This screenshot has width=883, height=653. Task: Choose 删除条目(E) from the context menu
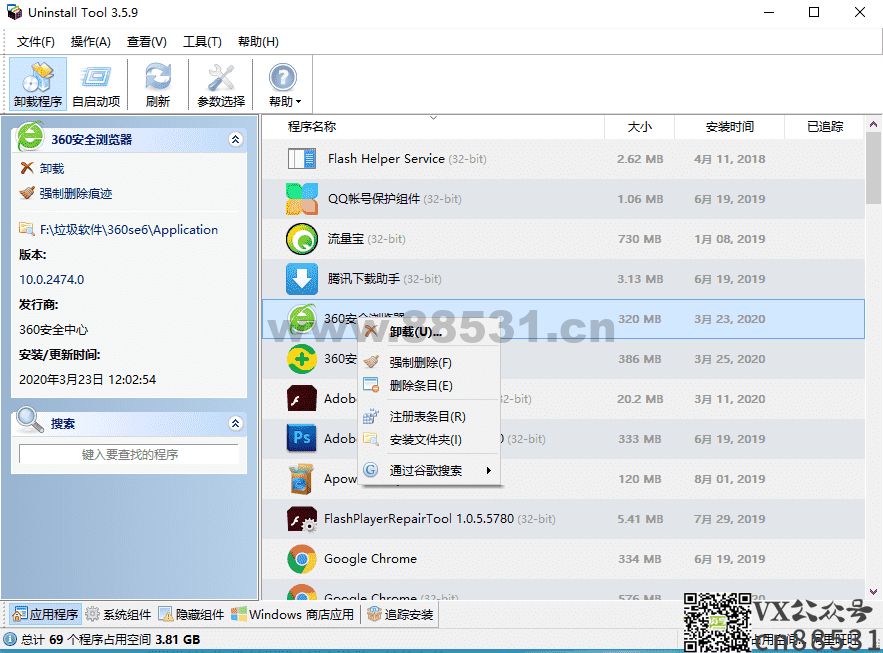[x=430, y=386]
